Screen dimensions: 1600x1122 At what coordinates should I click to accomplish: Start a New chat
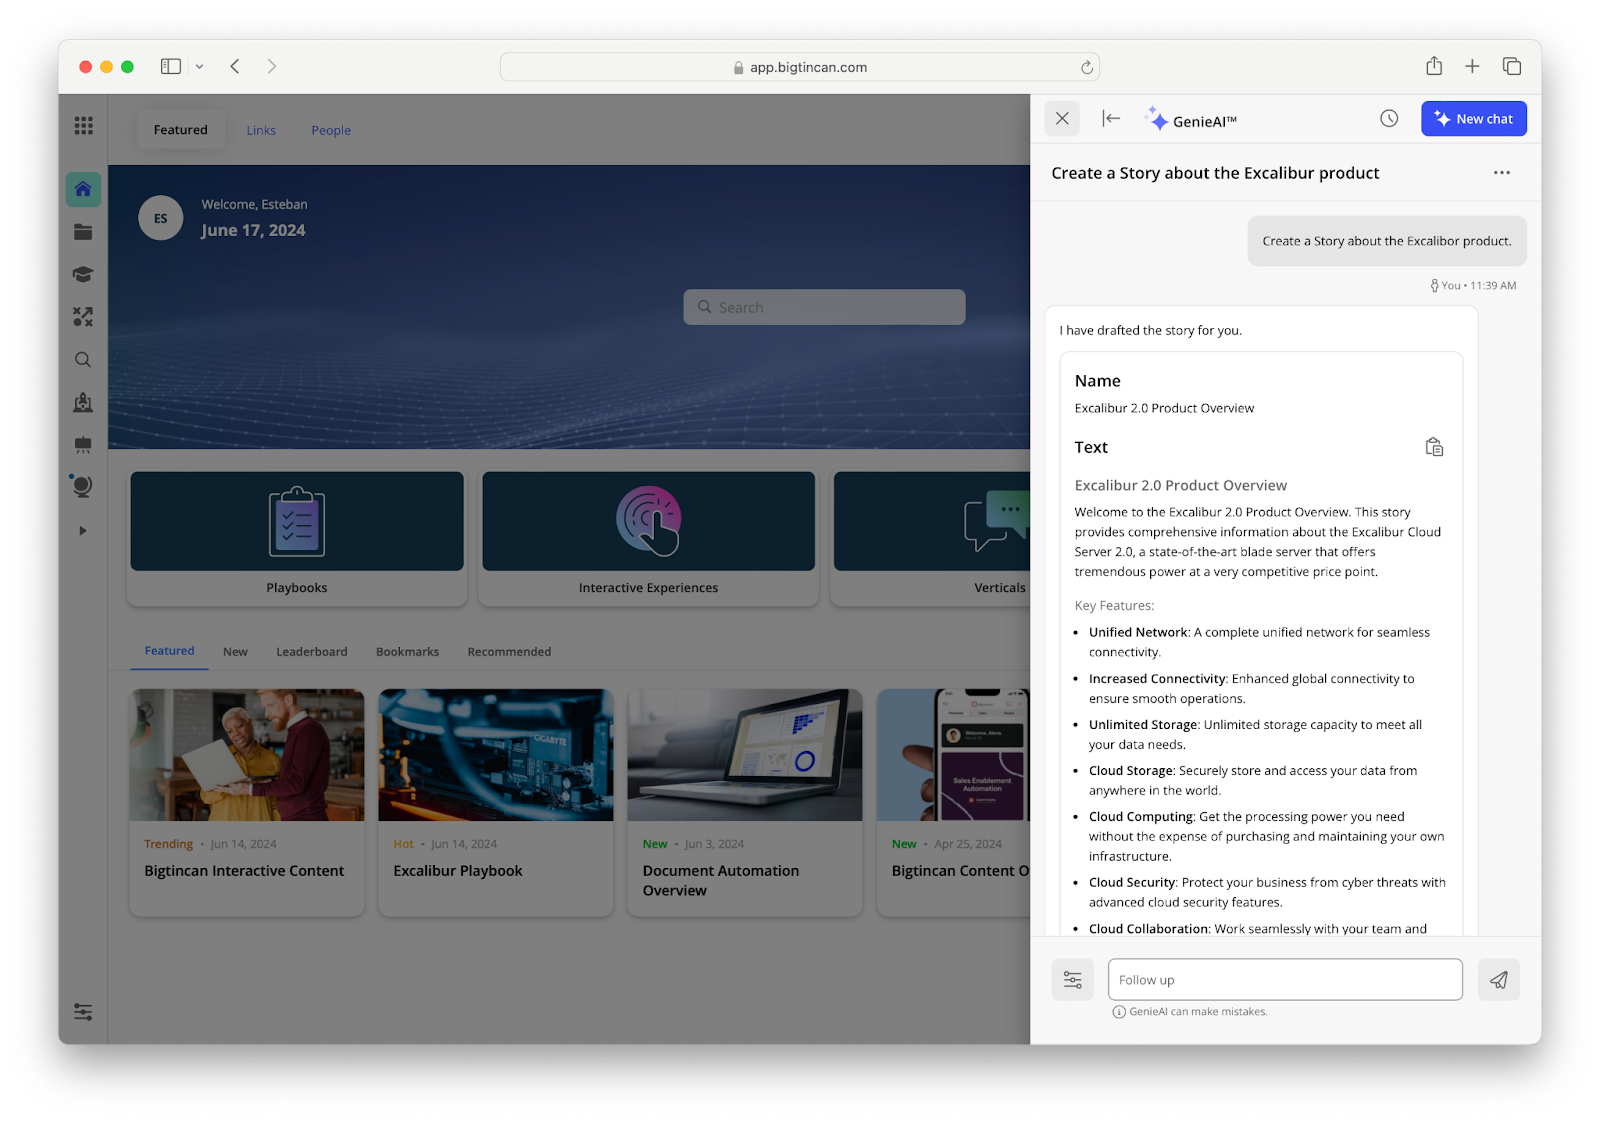(1473, 119)
